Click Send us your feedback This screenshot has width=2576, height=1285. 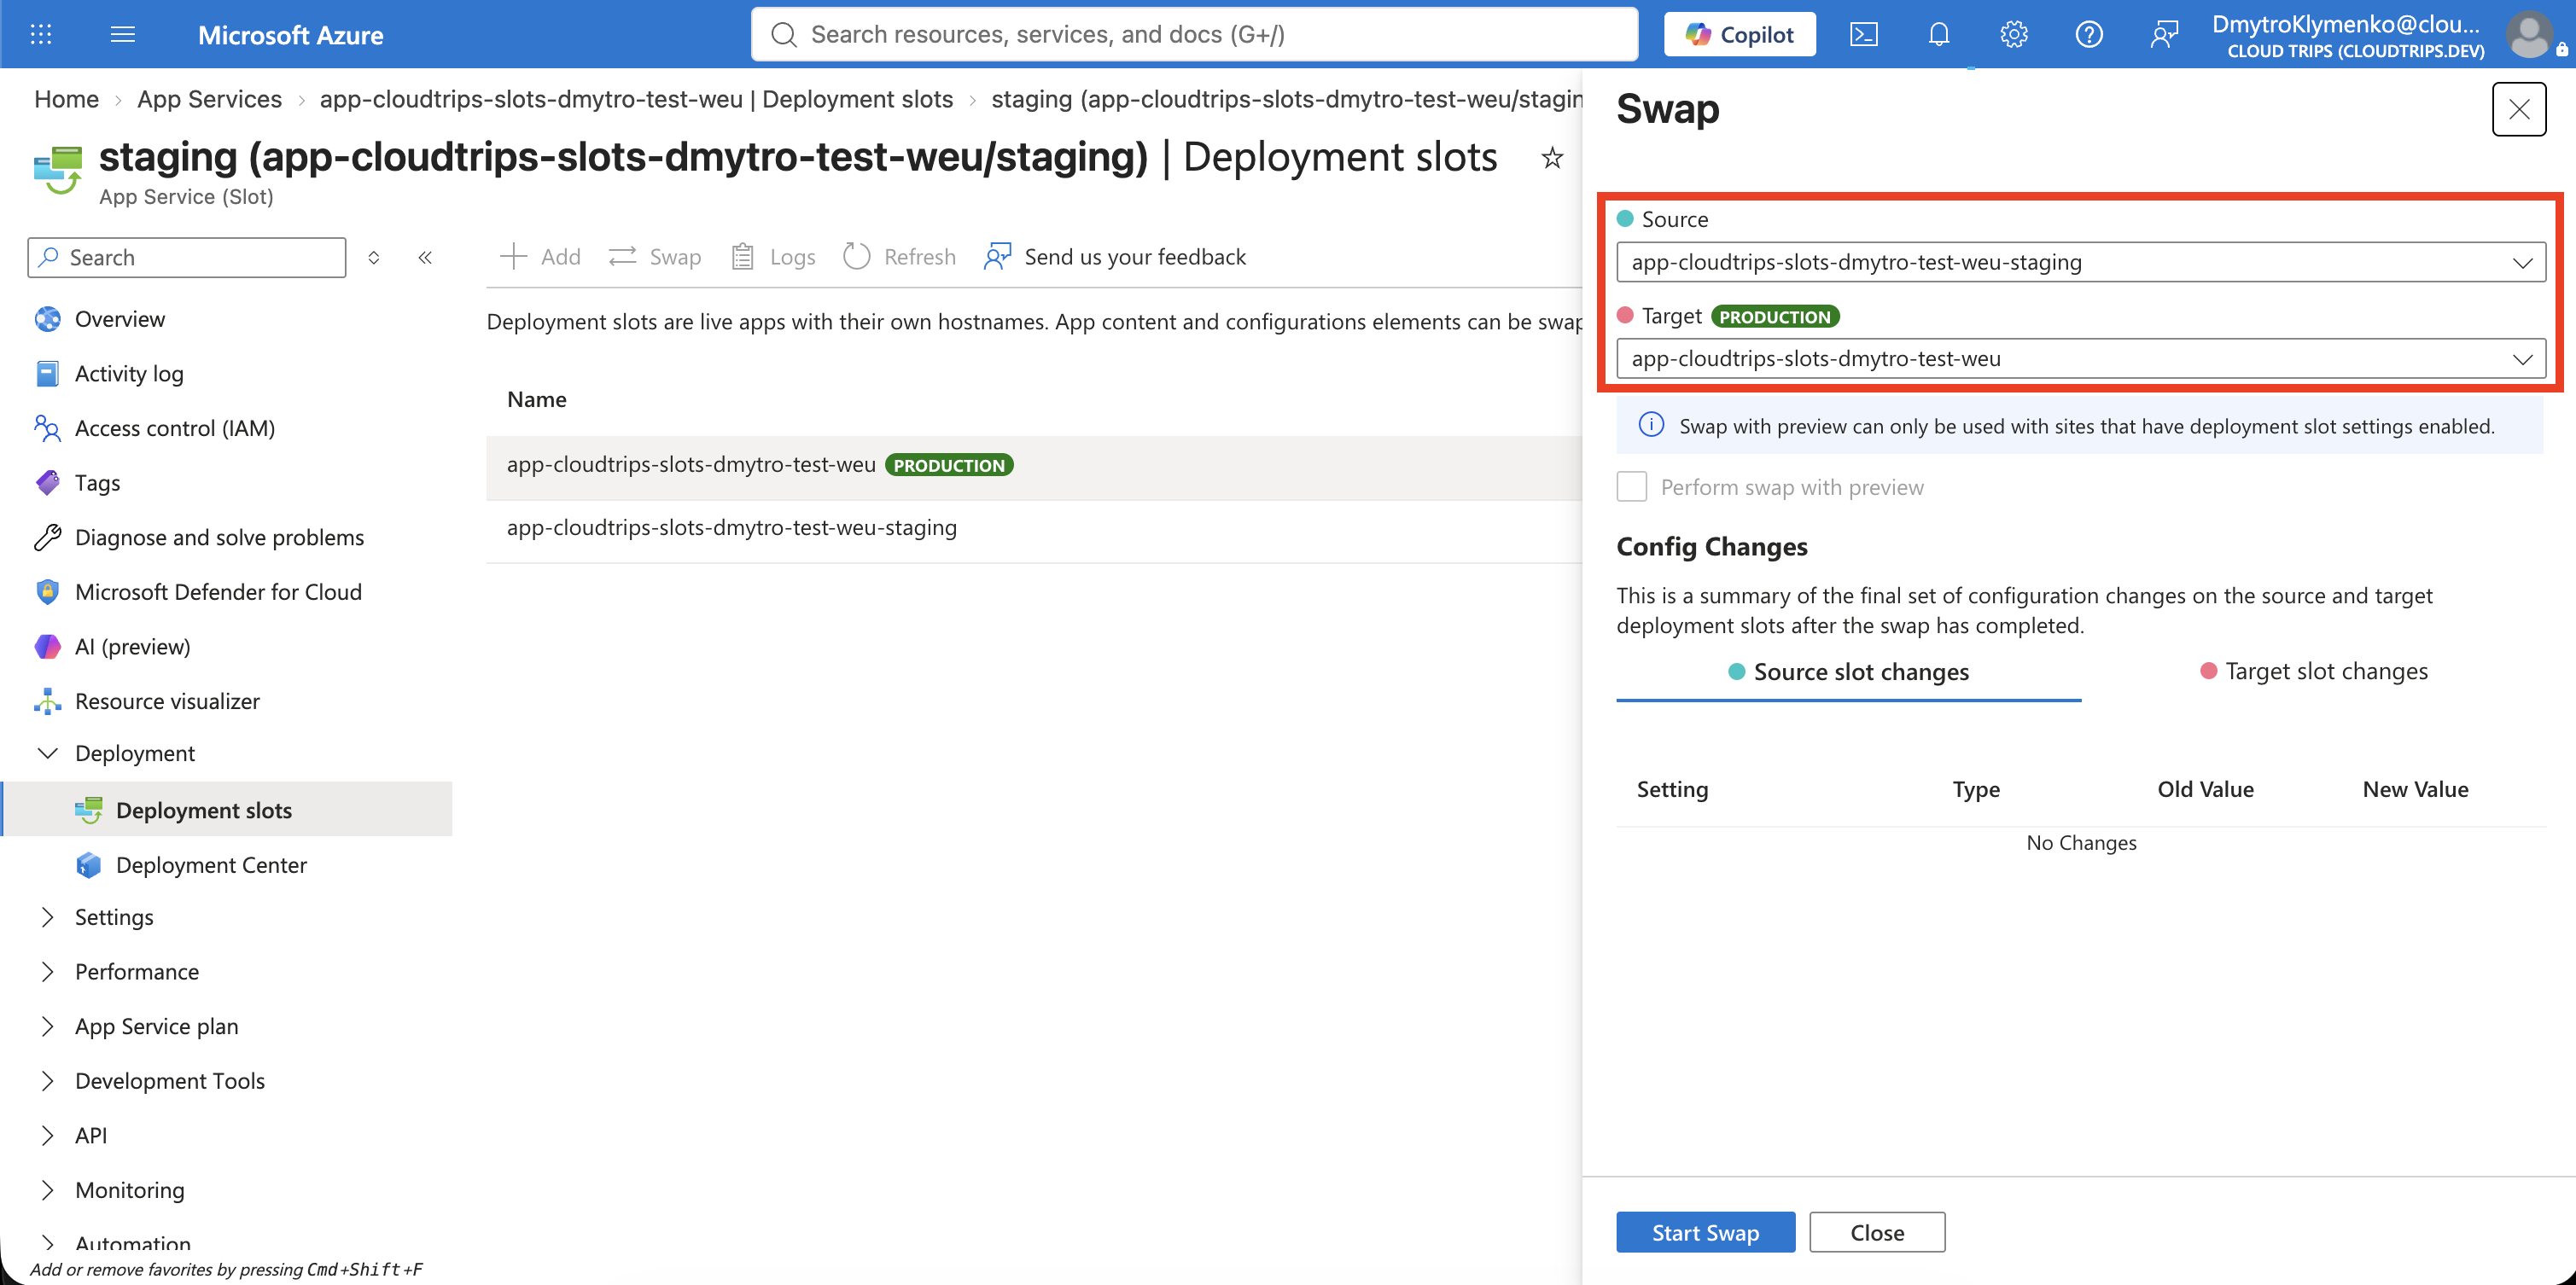1115,257
